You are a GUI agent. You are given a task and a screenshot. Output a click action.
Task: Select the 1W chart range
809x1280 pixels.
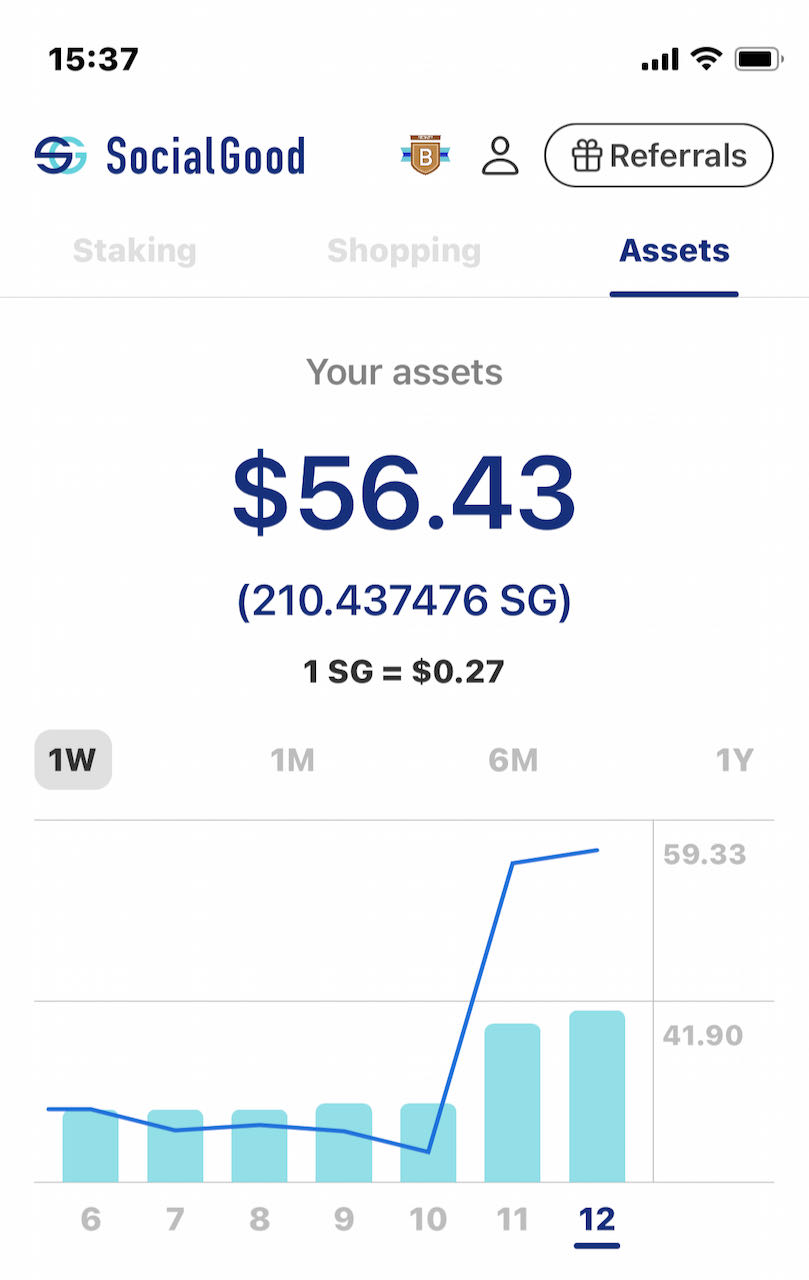[73, 761]
